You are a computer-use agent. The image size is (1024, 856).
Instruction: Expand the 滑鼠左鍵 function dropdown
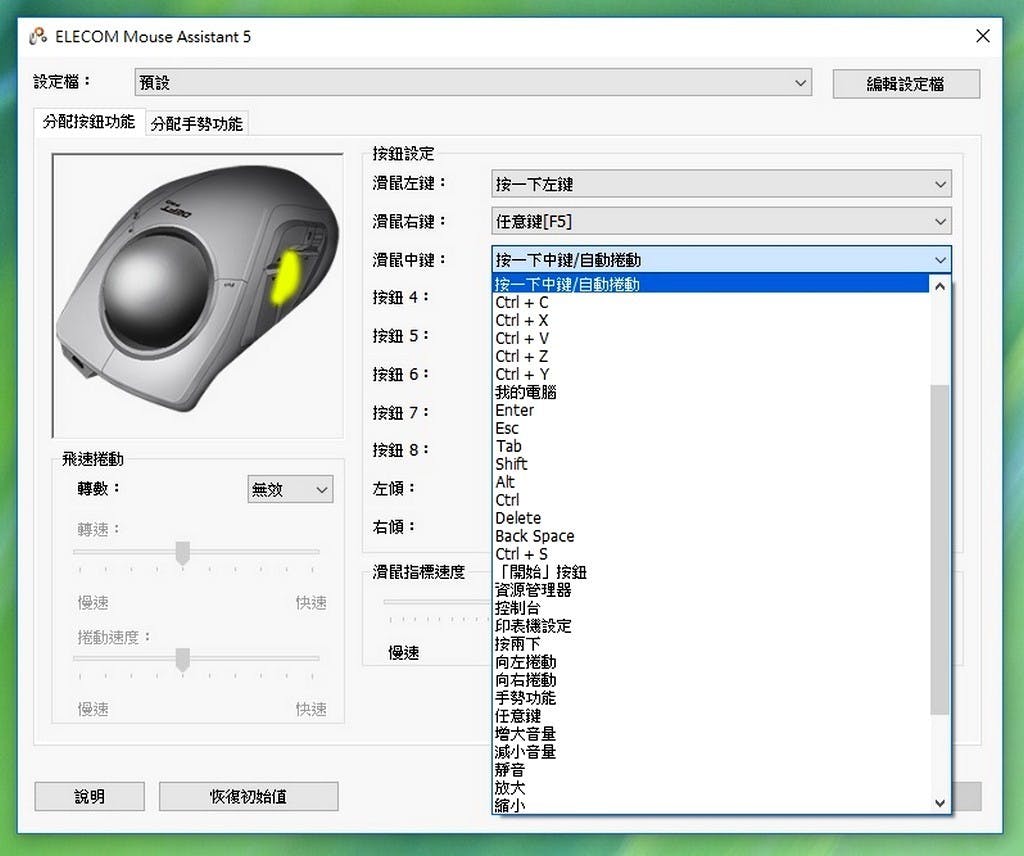pos(721,184)
